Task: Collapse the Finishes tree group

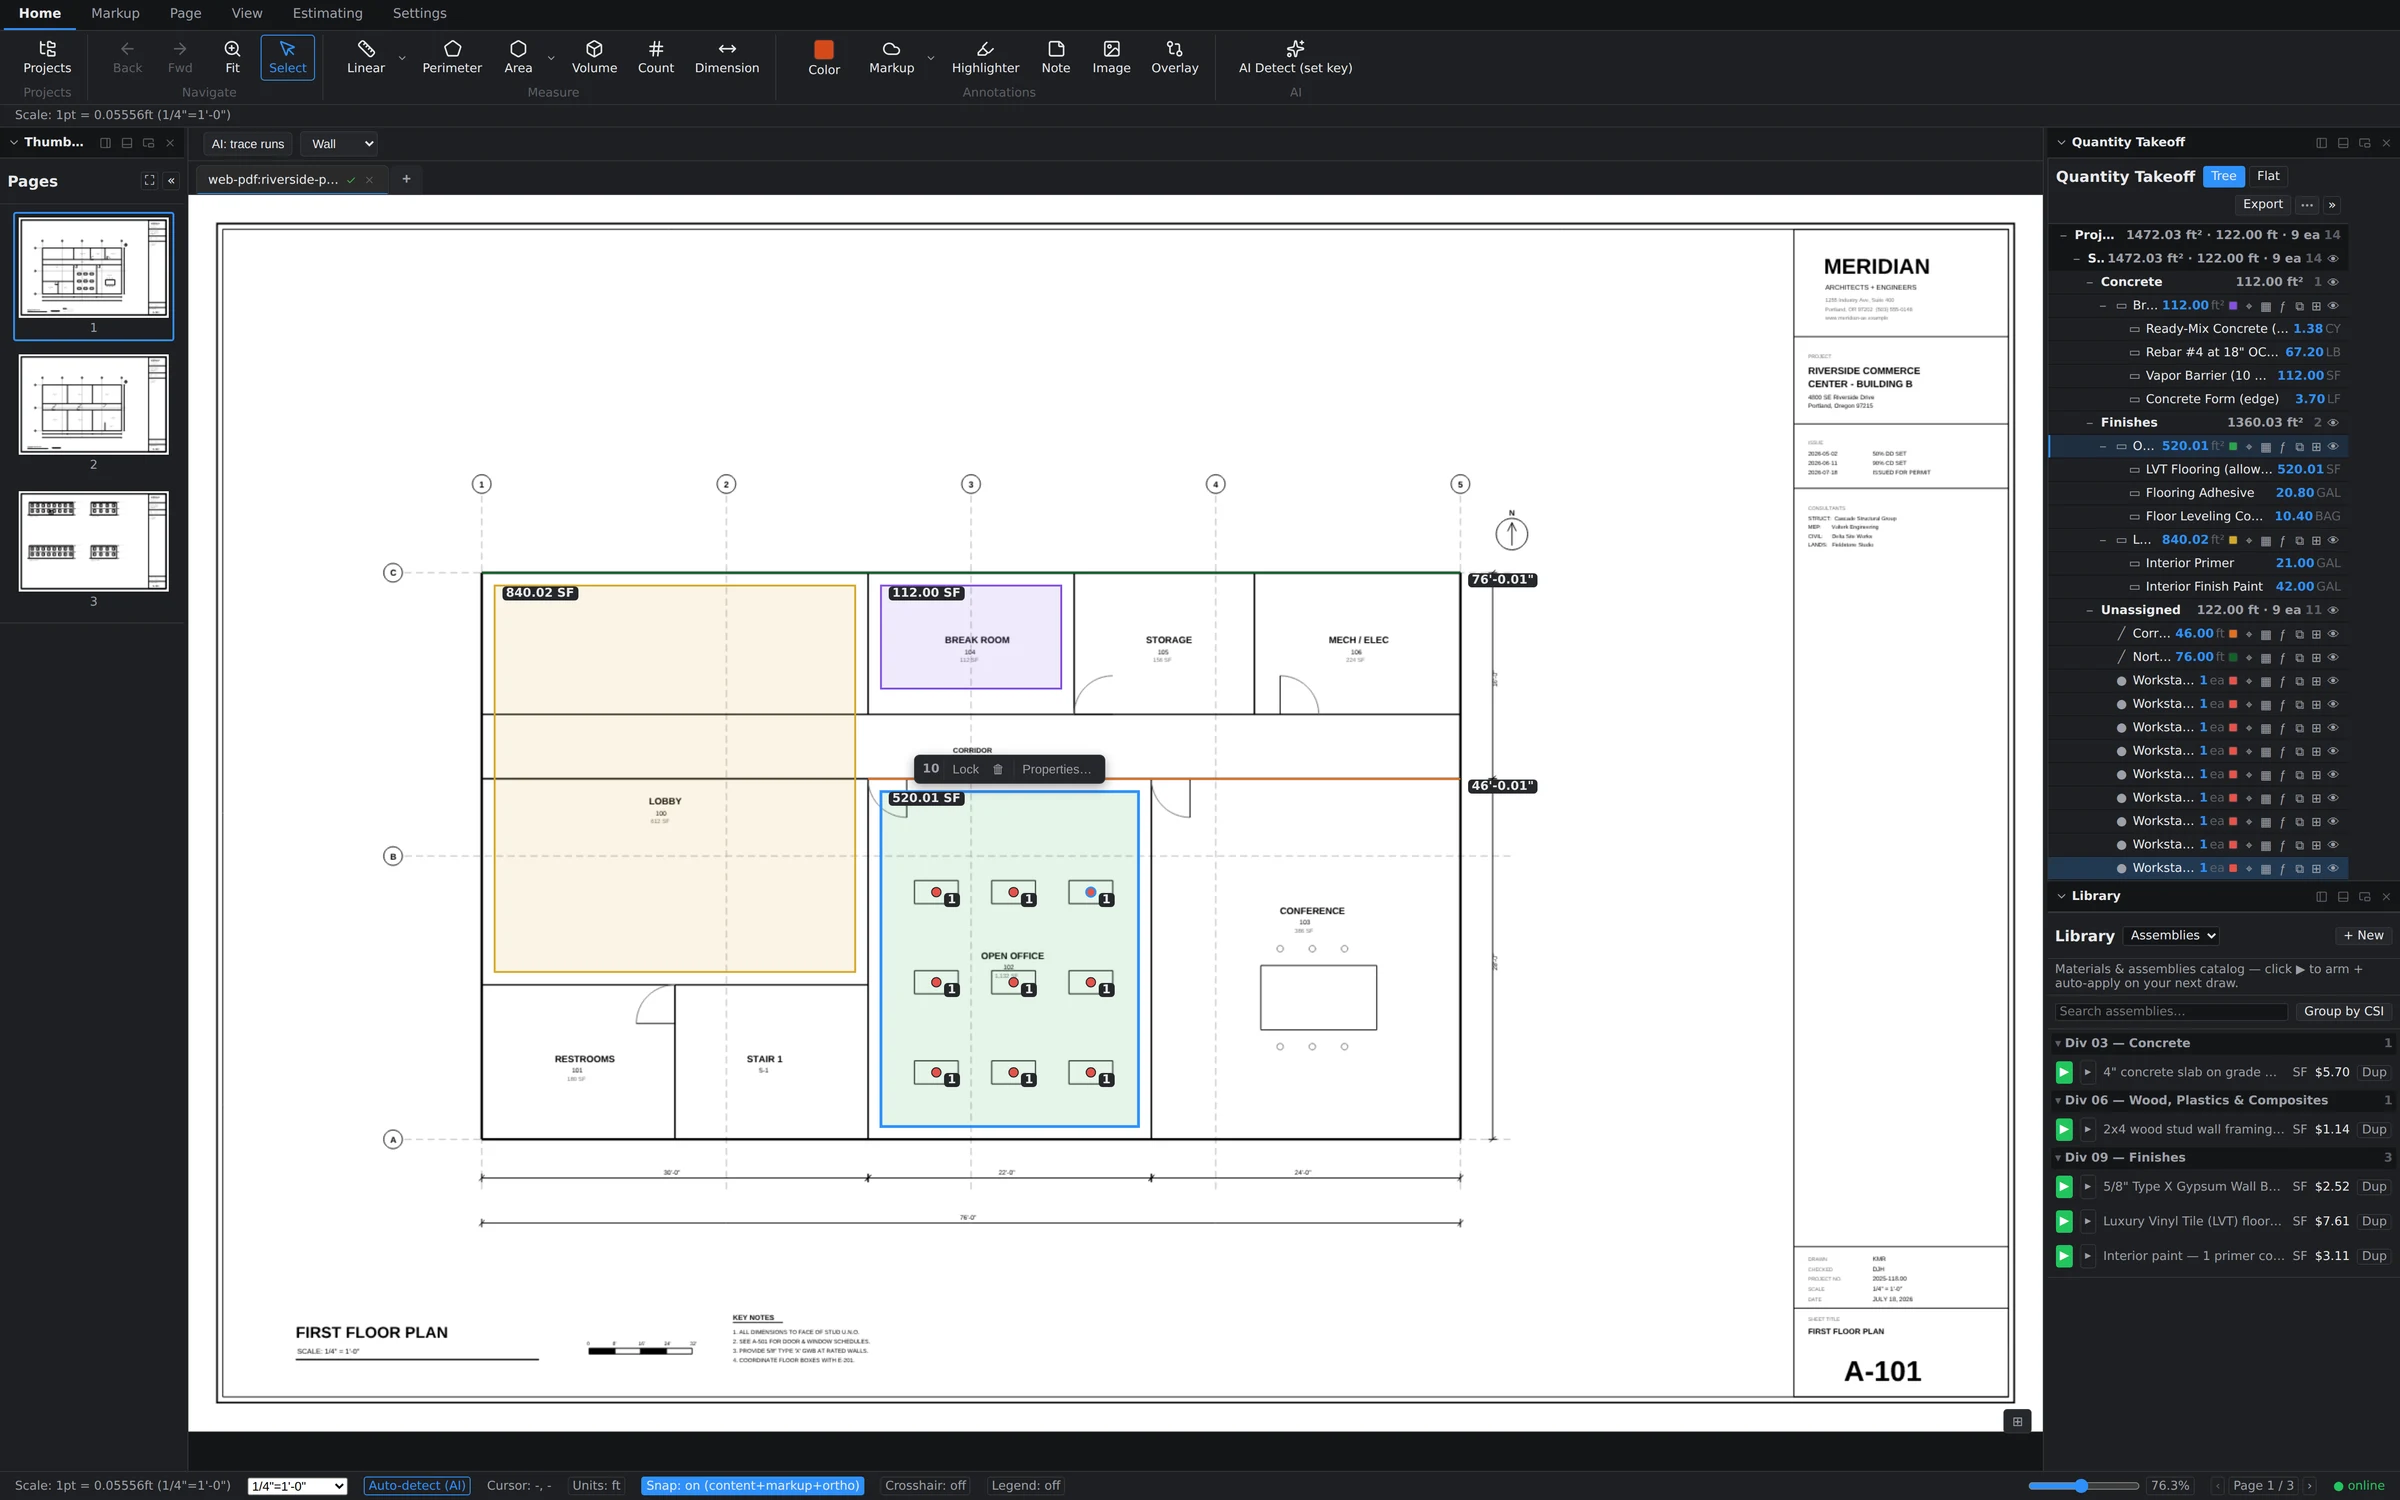Action: click(x=2089, y=423)
